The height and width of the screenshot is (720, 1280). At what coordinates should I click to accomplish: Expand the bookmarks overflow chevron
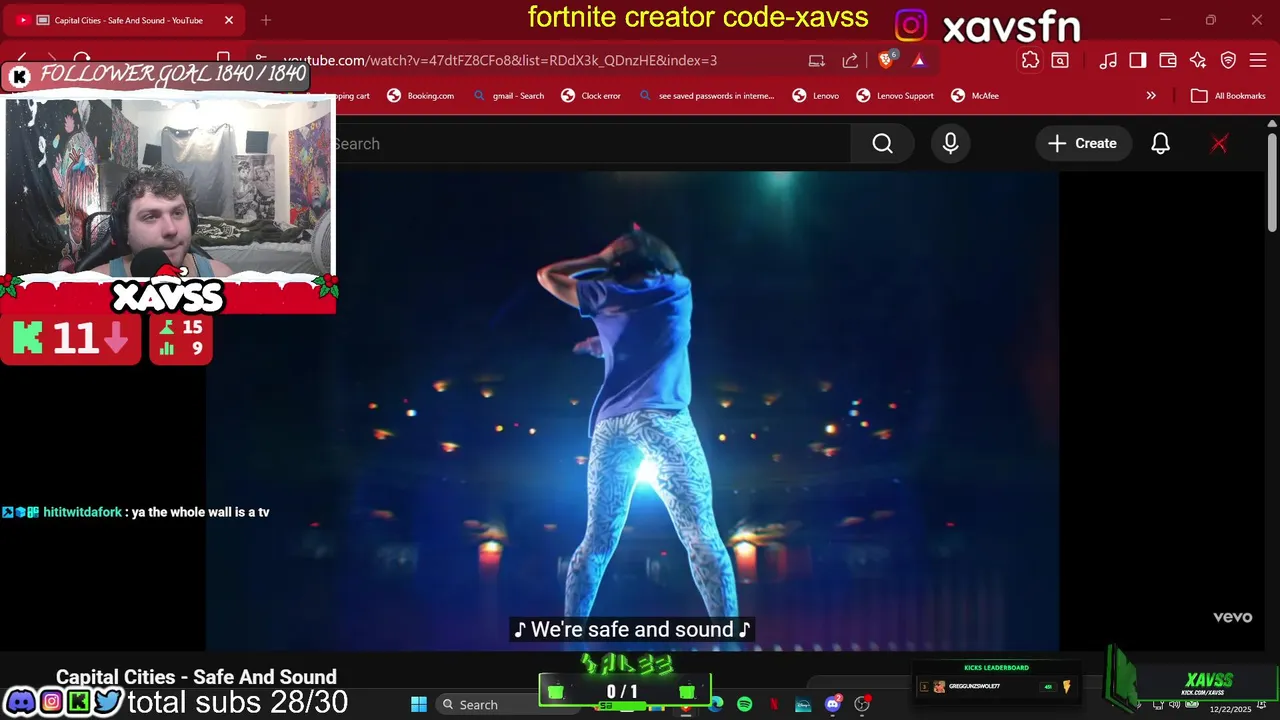tap(1151, 96)
